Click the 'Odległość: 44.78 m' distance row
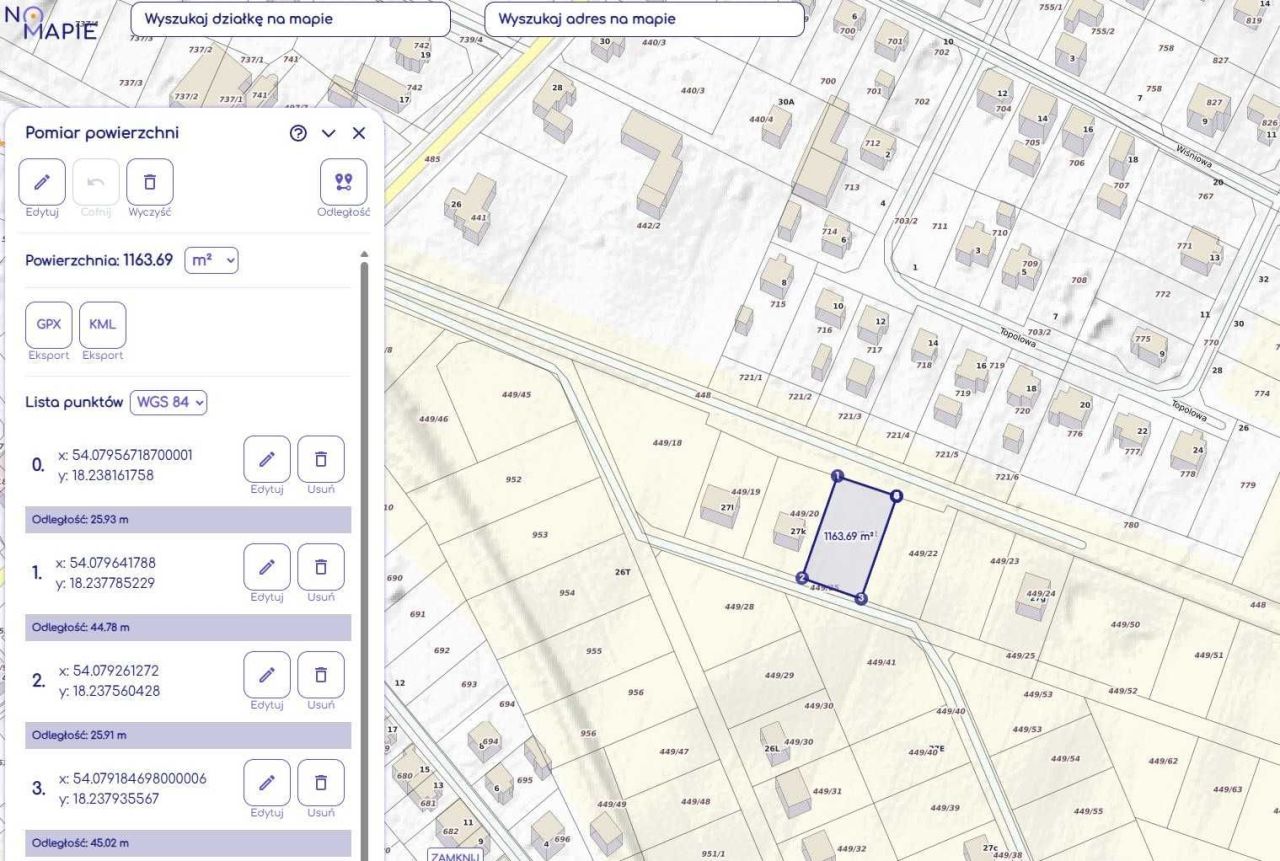The height and width of the screenshot is (861, 1280). pos(188,628)
